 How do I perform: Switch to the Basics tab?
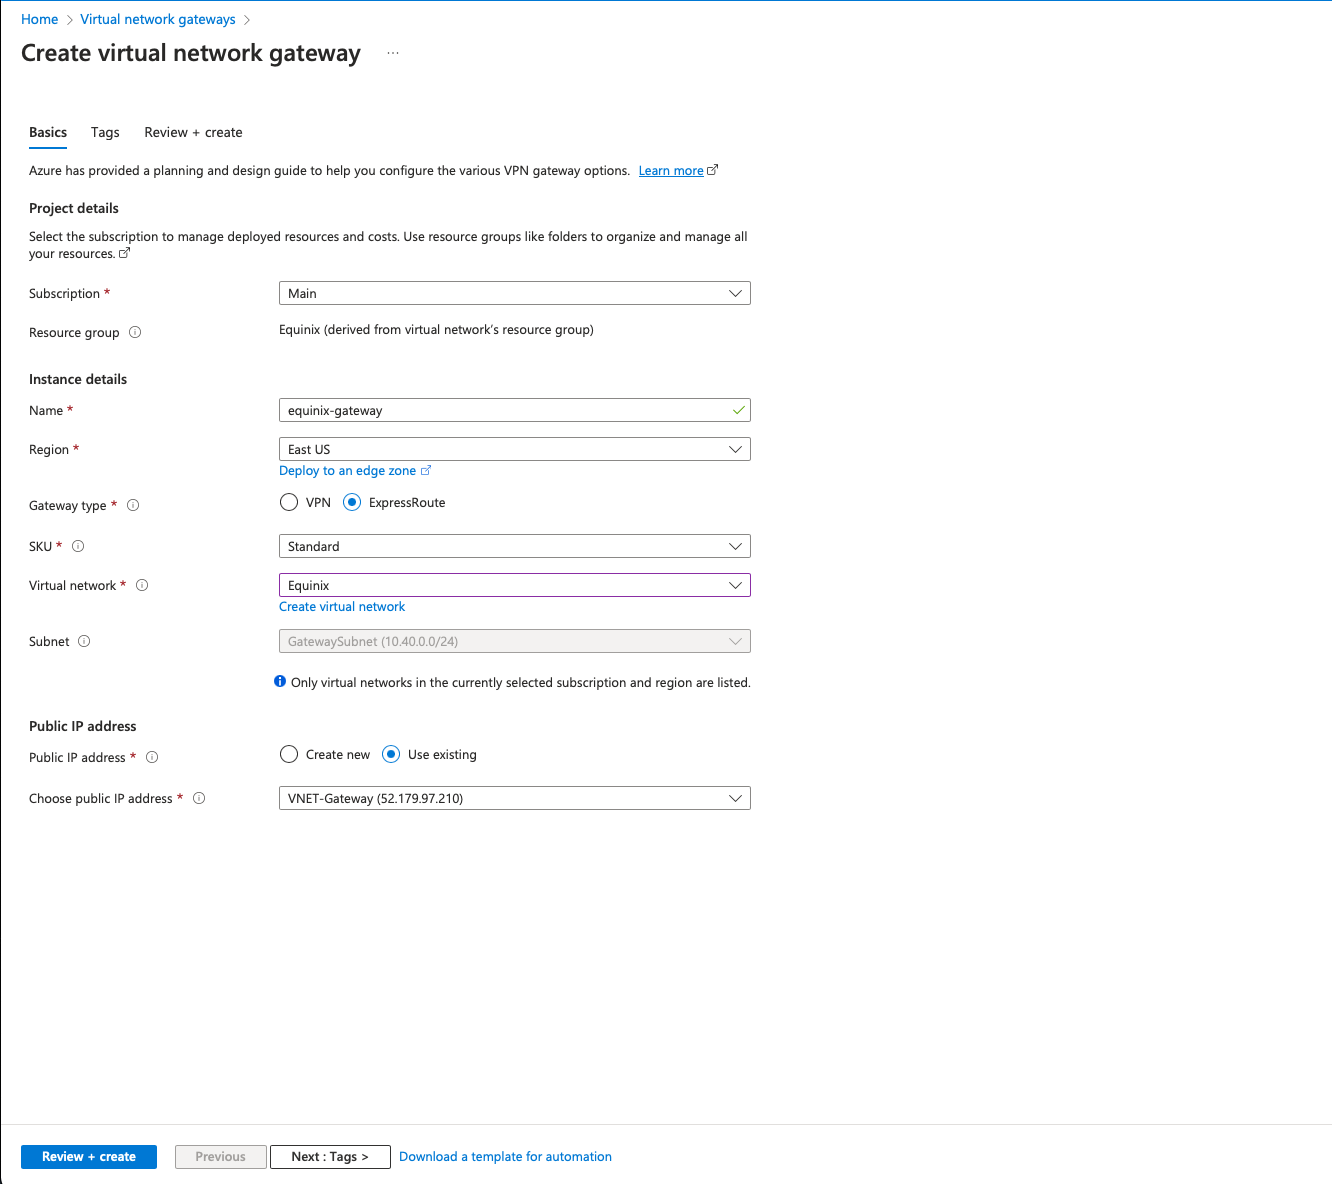[x=48, y=132]
